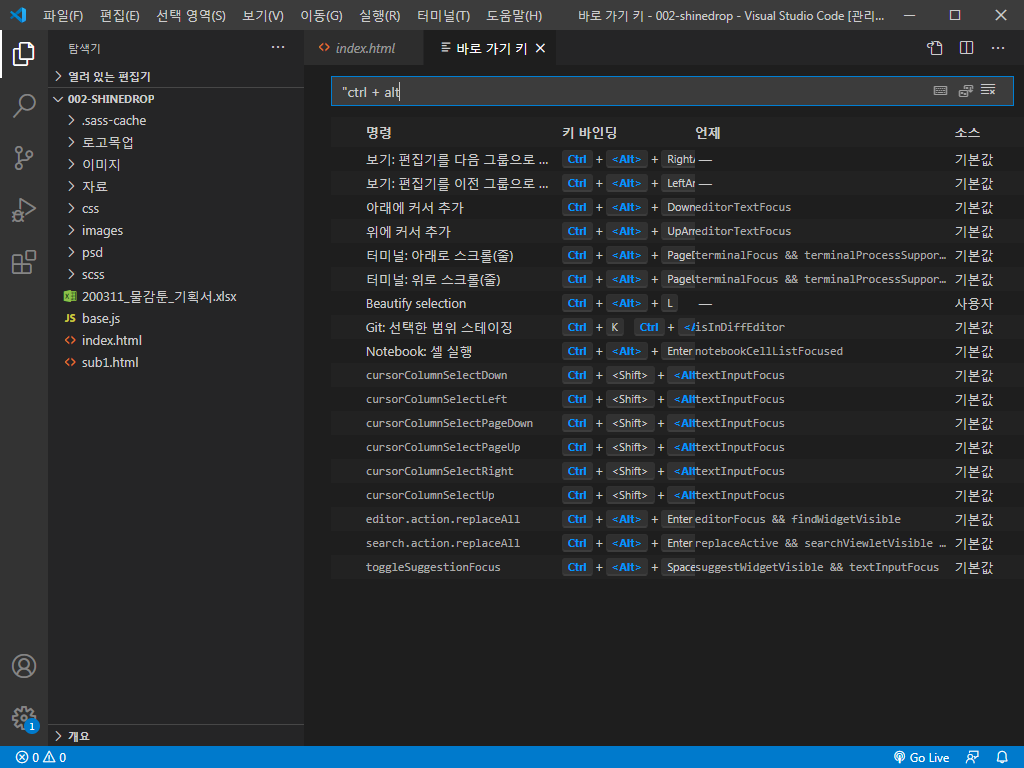This screenshot has height=768, width=1024.
Task: Expand the scss folder
Action: 176,274
